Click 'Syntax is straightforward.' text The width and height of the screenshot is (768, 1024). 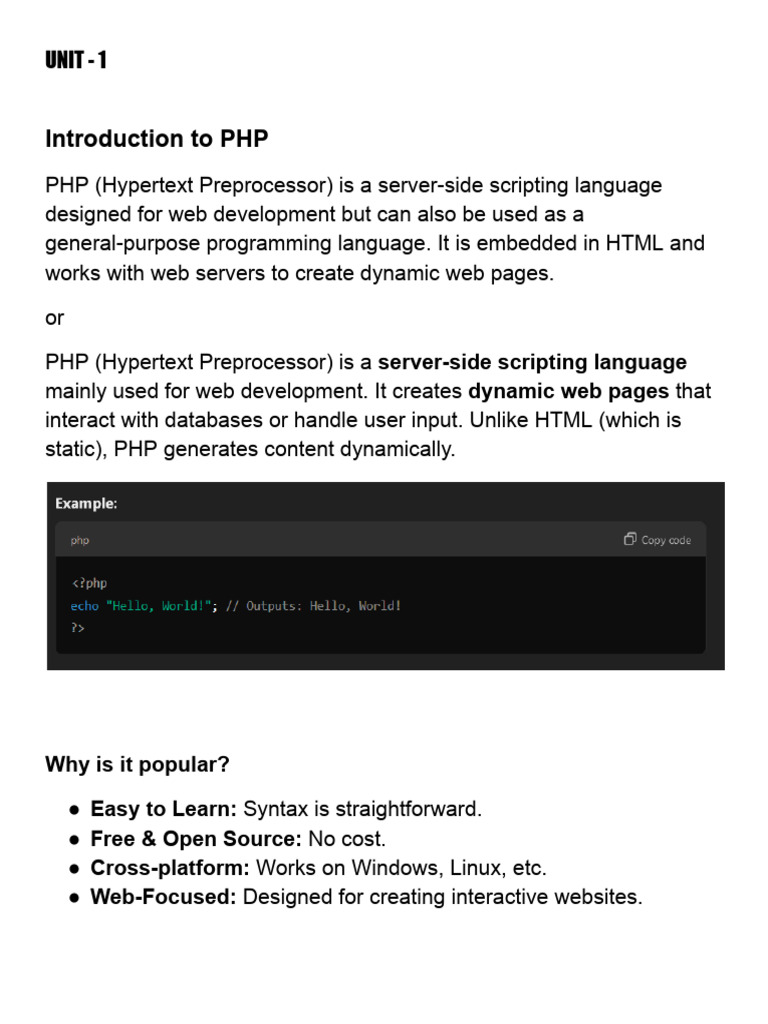pyautogui.click(x=362, y=809)
